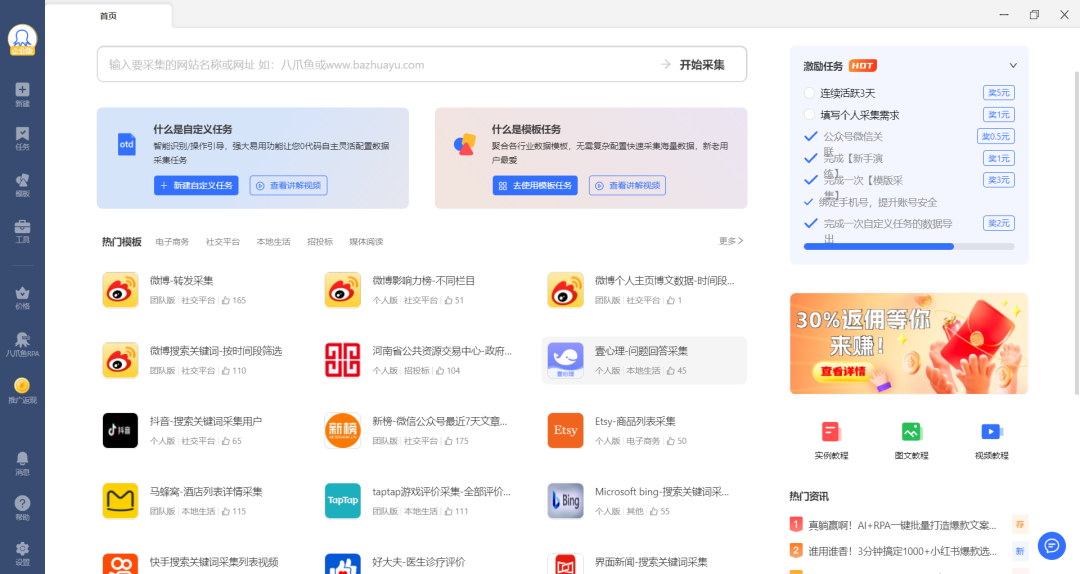Image resolution: width=1080 pixels, height=574 pixels.
Task: Open the 抖音-搜索关键词采集用户 template icon
Action: [x=120, y=430]
